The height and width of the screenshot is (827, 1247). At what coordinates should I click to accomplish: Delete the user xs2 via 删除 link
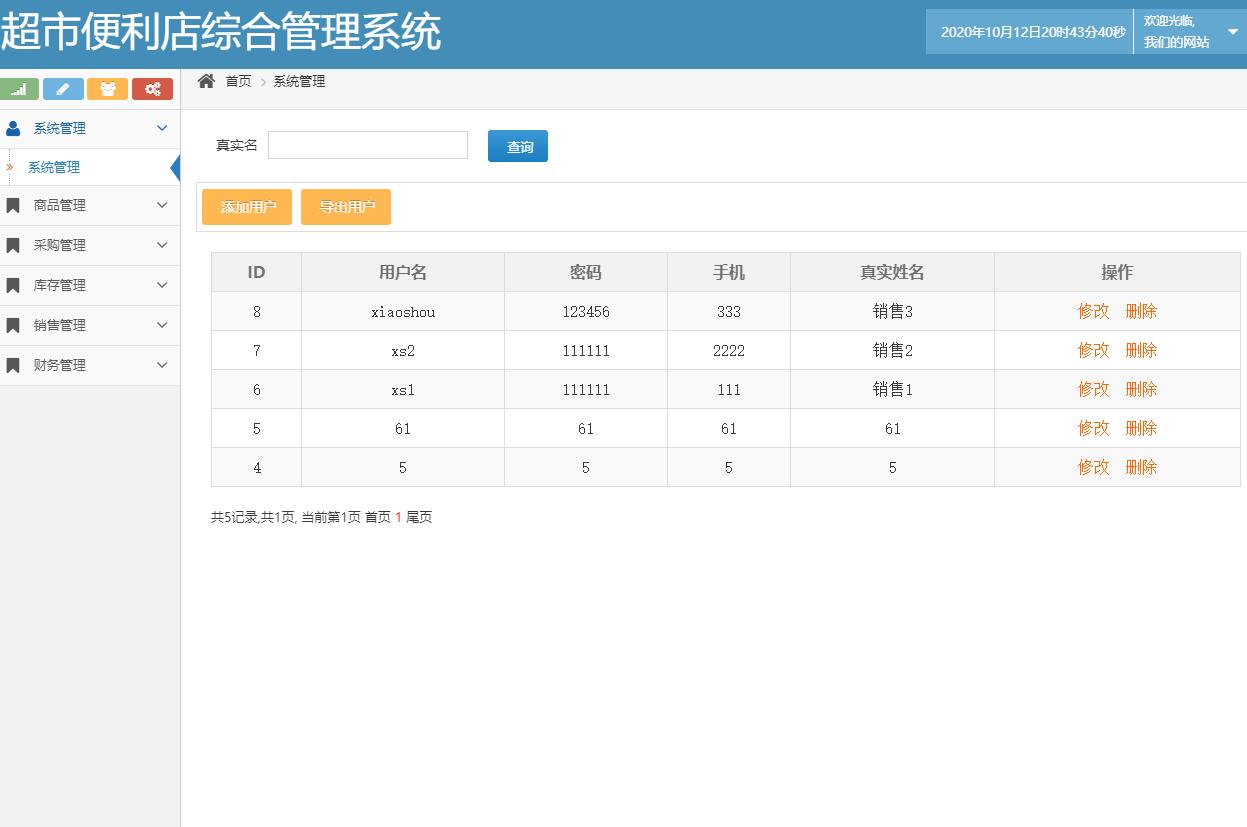1140,350
